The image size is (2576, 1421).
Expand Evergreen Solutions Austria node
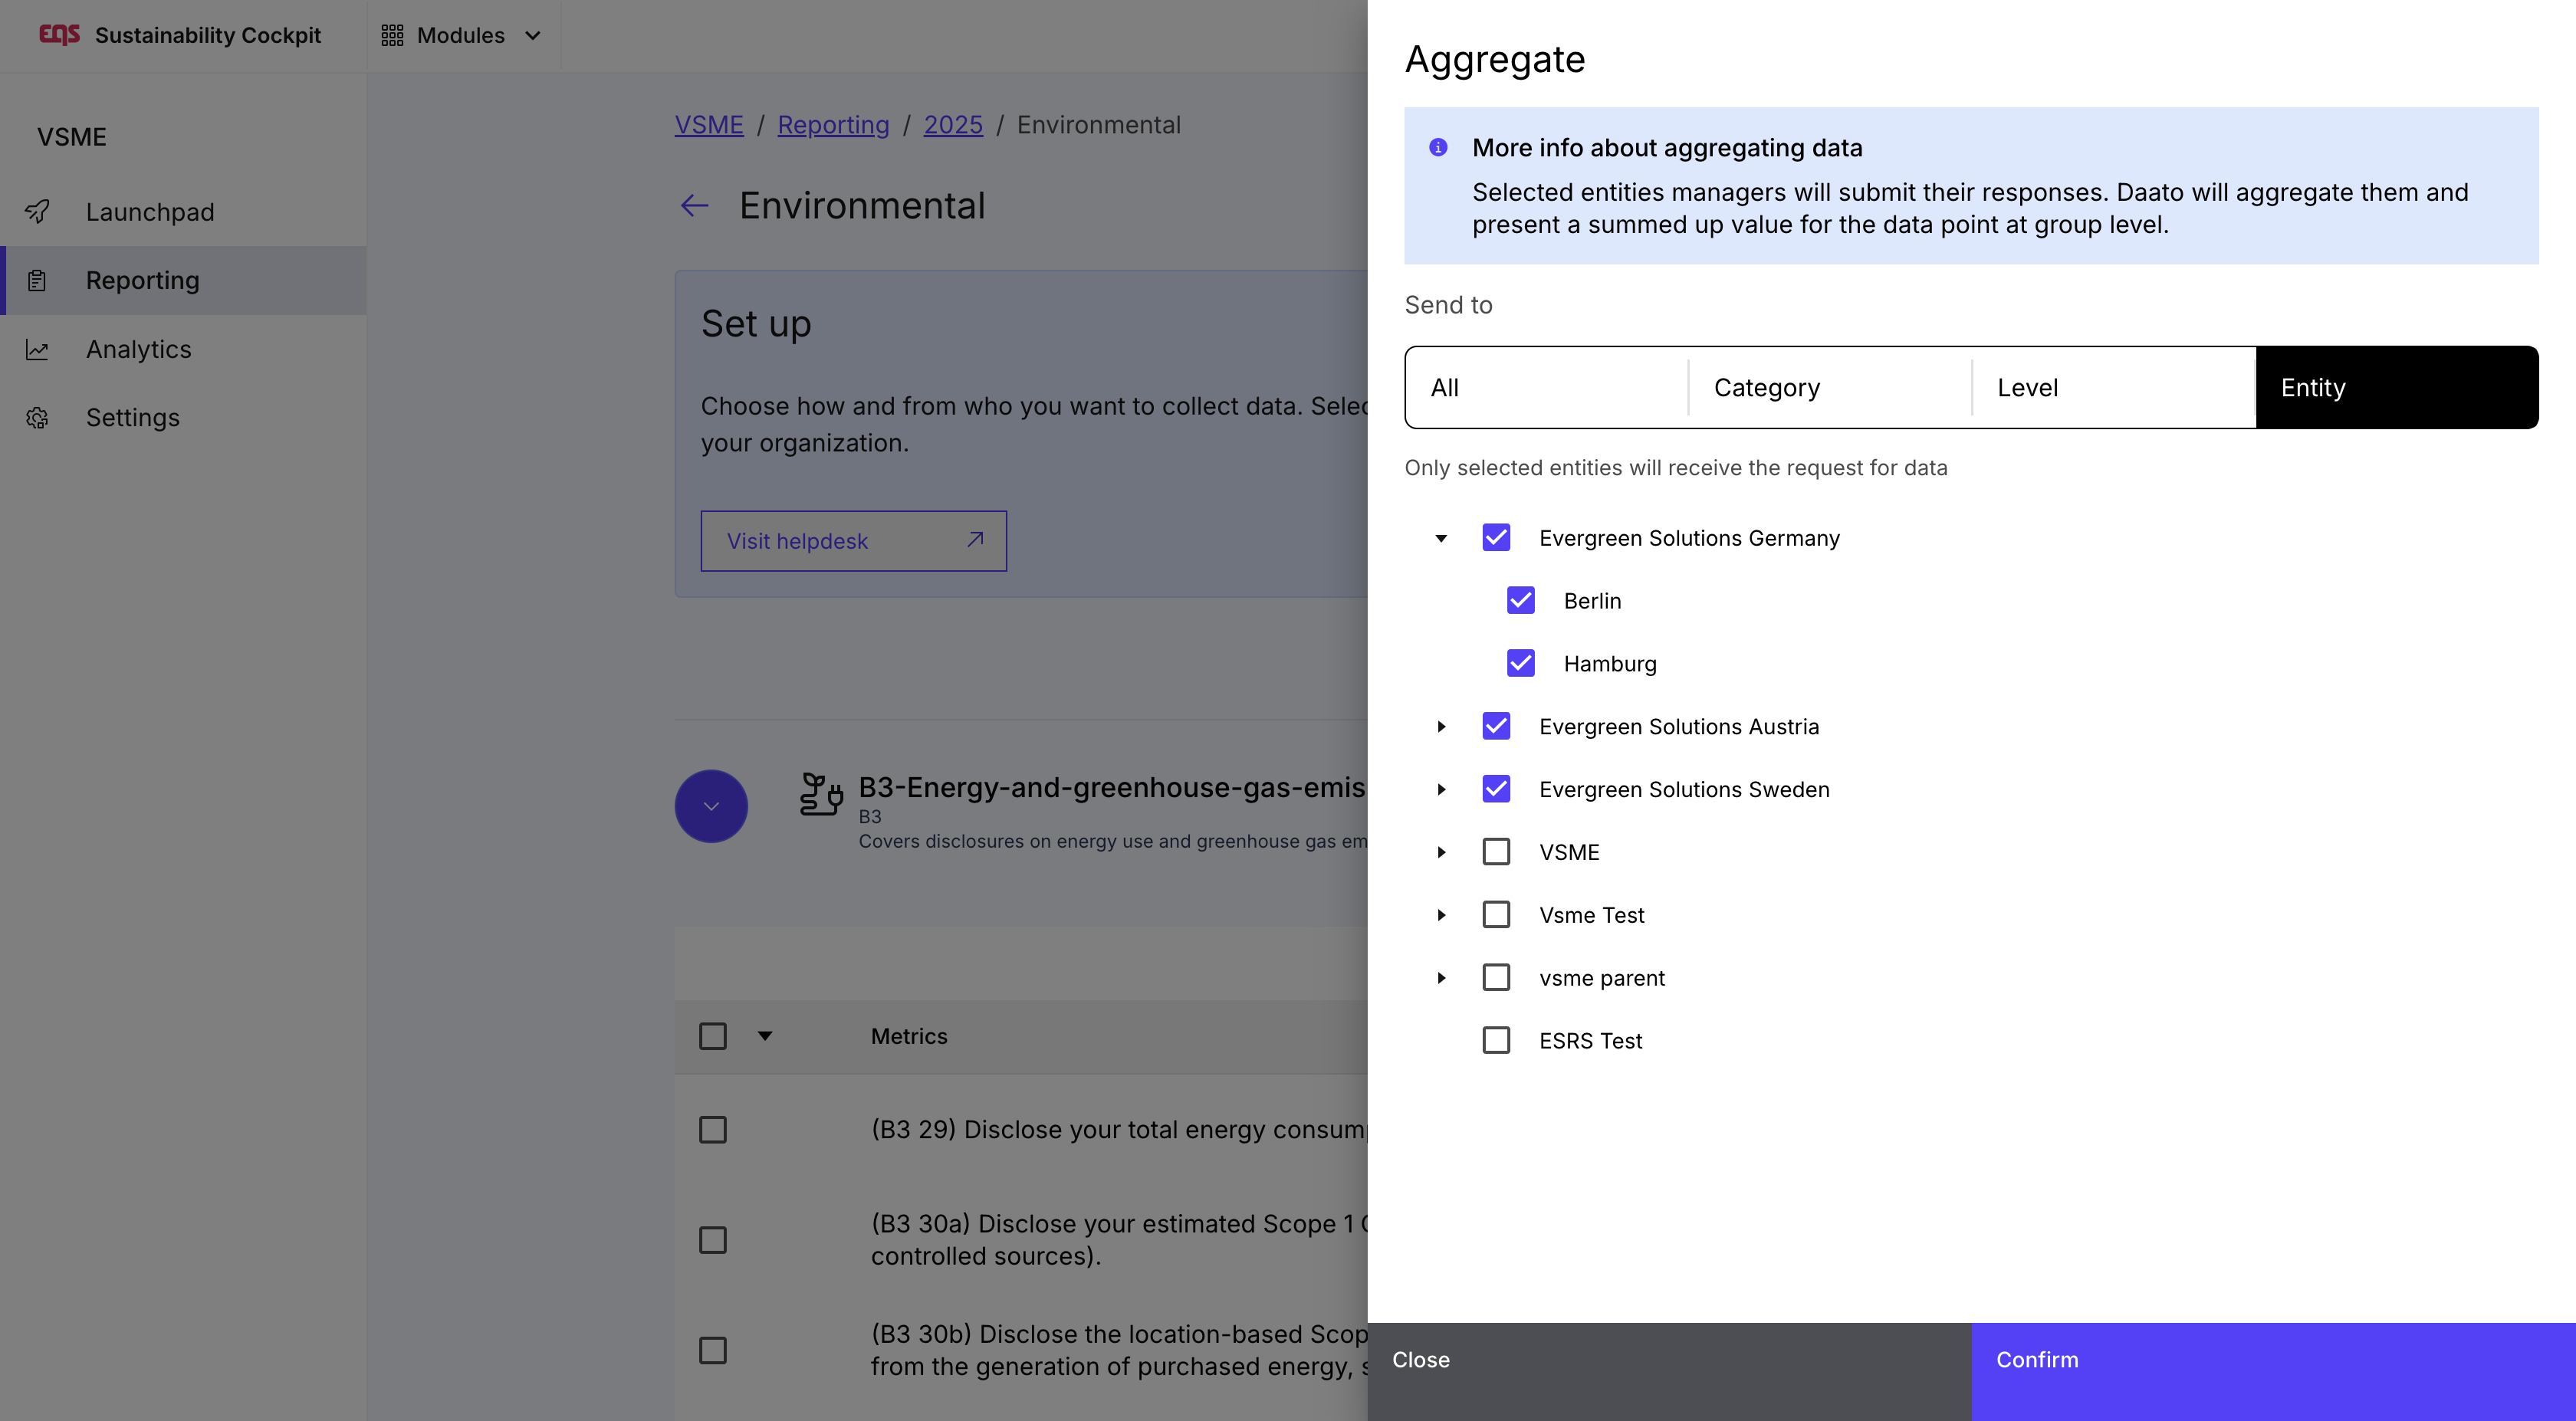coord(1441,727)
